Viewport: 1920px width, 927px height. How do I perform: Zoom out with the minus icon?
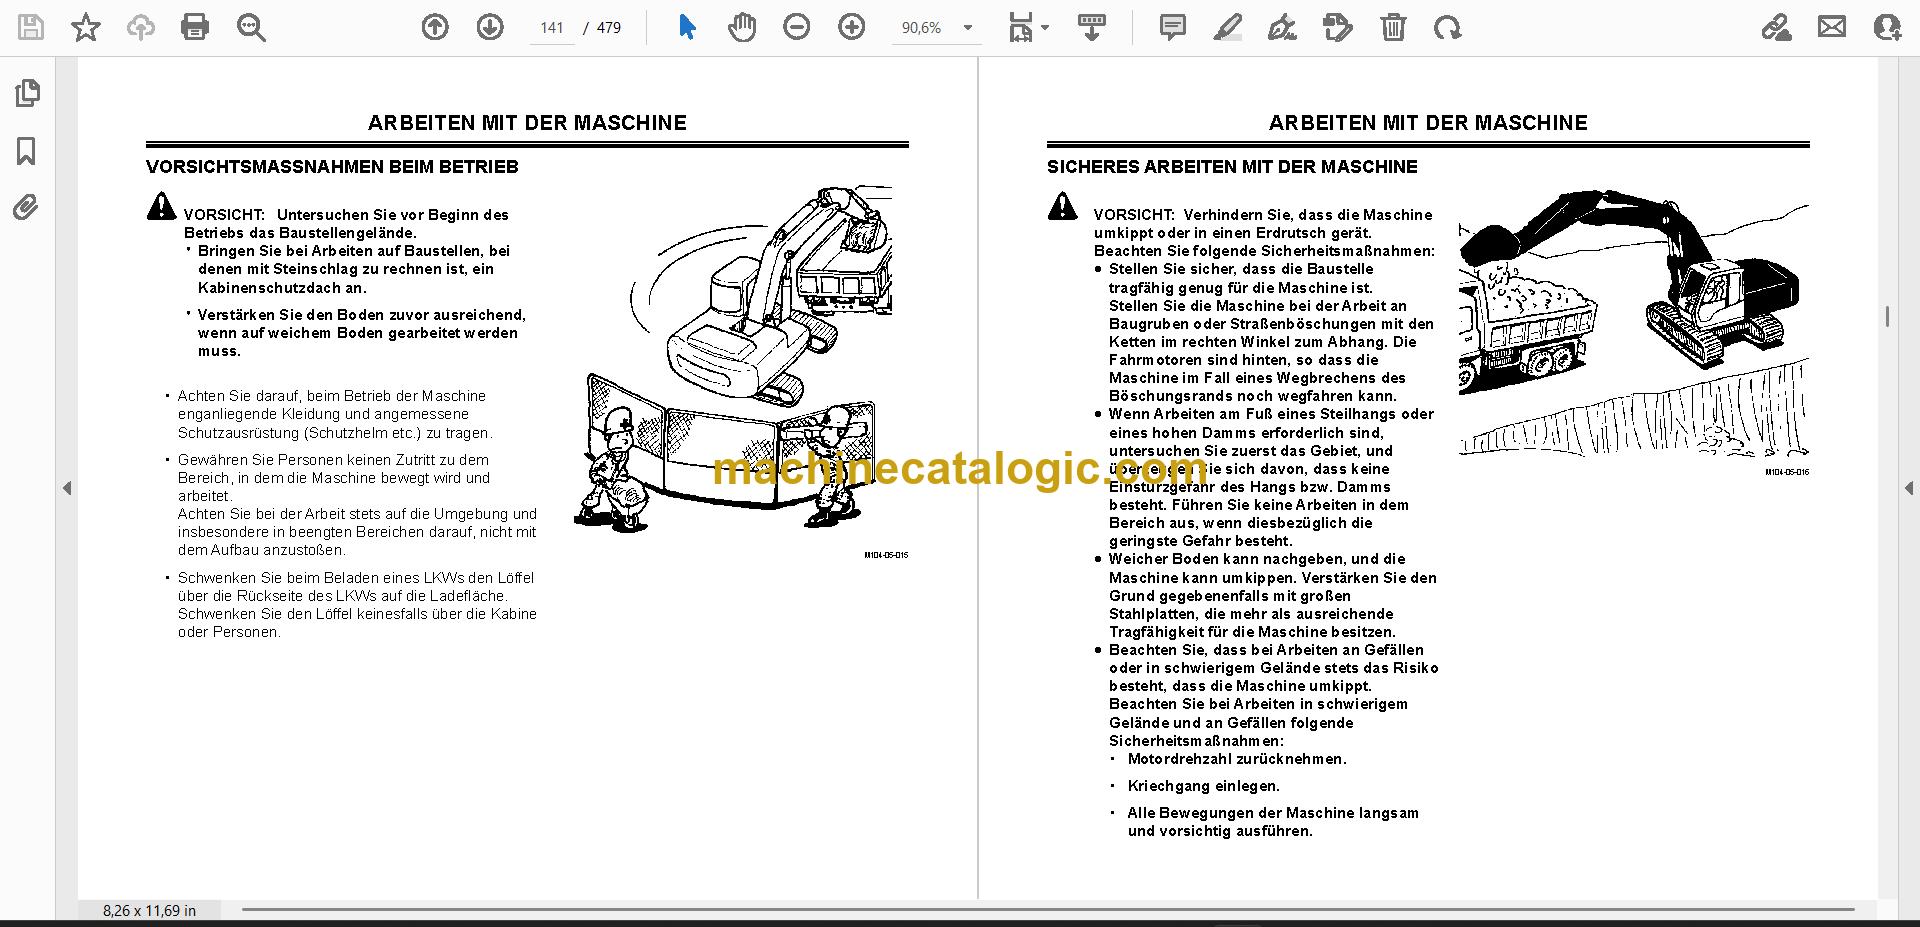pos(797,27)
